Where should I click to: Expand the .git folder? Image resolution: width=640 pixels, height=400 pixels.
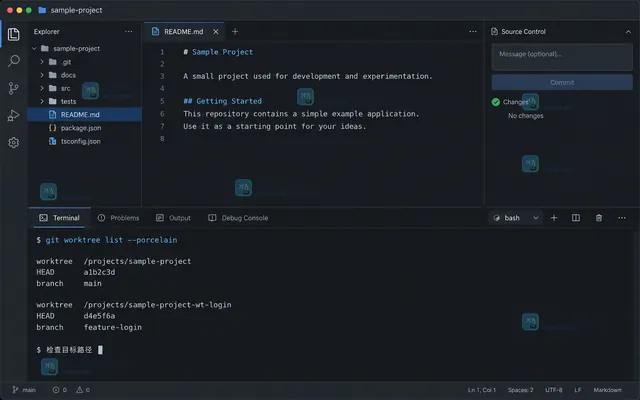[42, 62]
